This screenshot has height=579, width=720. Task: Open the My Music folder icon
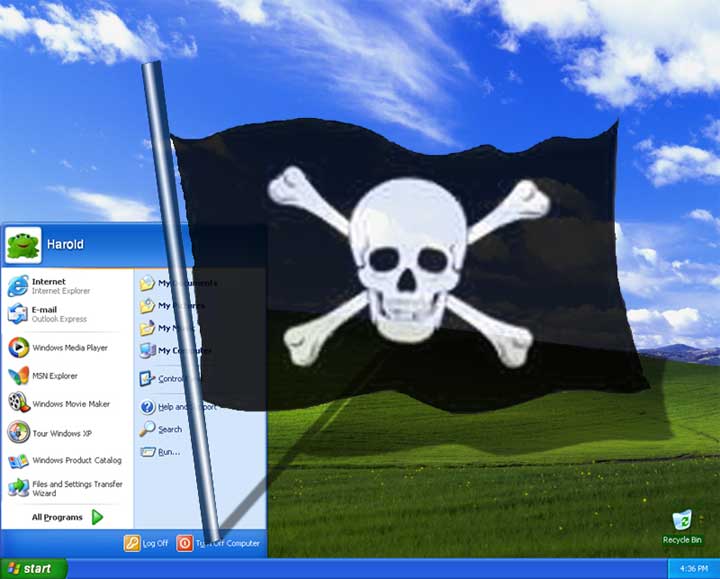point(147,328)
